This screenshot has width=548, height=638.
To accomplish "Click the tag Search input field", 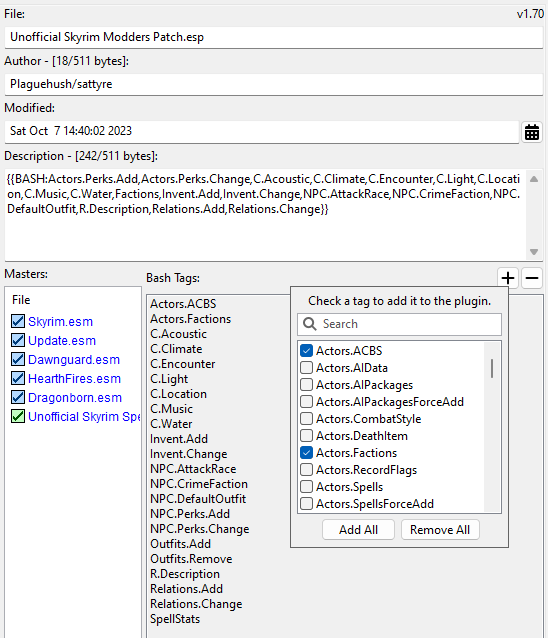I will point(400,324).
